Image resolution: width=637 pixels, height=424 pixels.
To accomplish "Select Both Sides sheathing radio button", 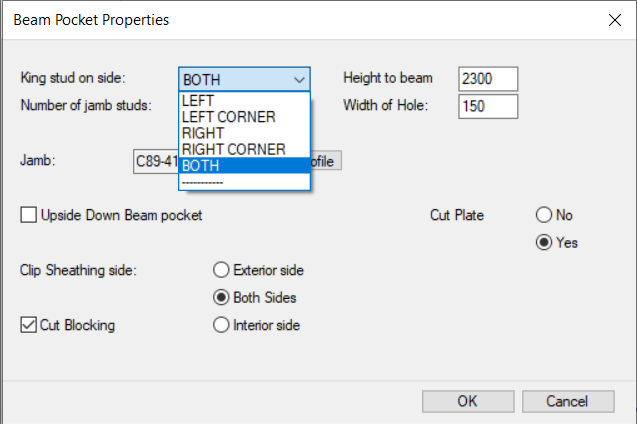I will point(221,297).
